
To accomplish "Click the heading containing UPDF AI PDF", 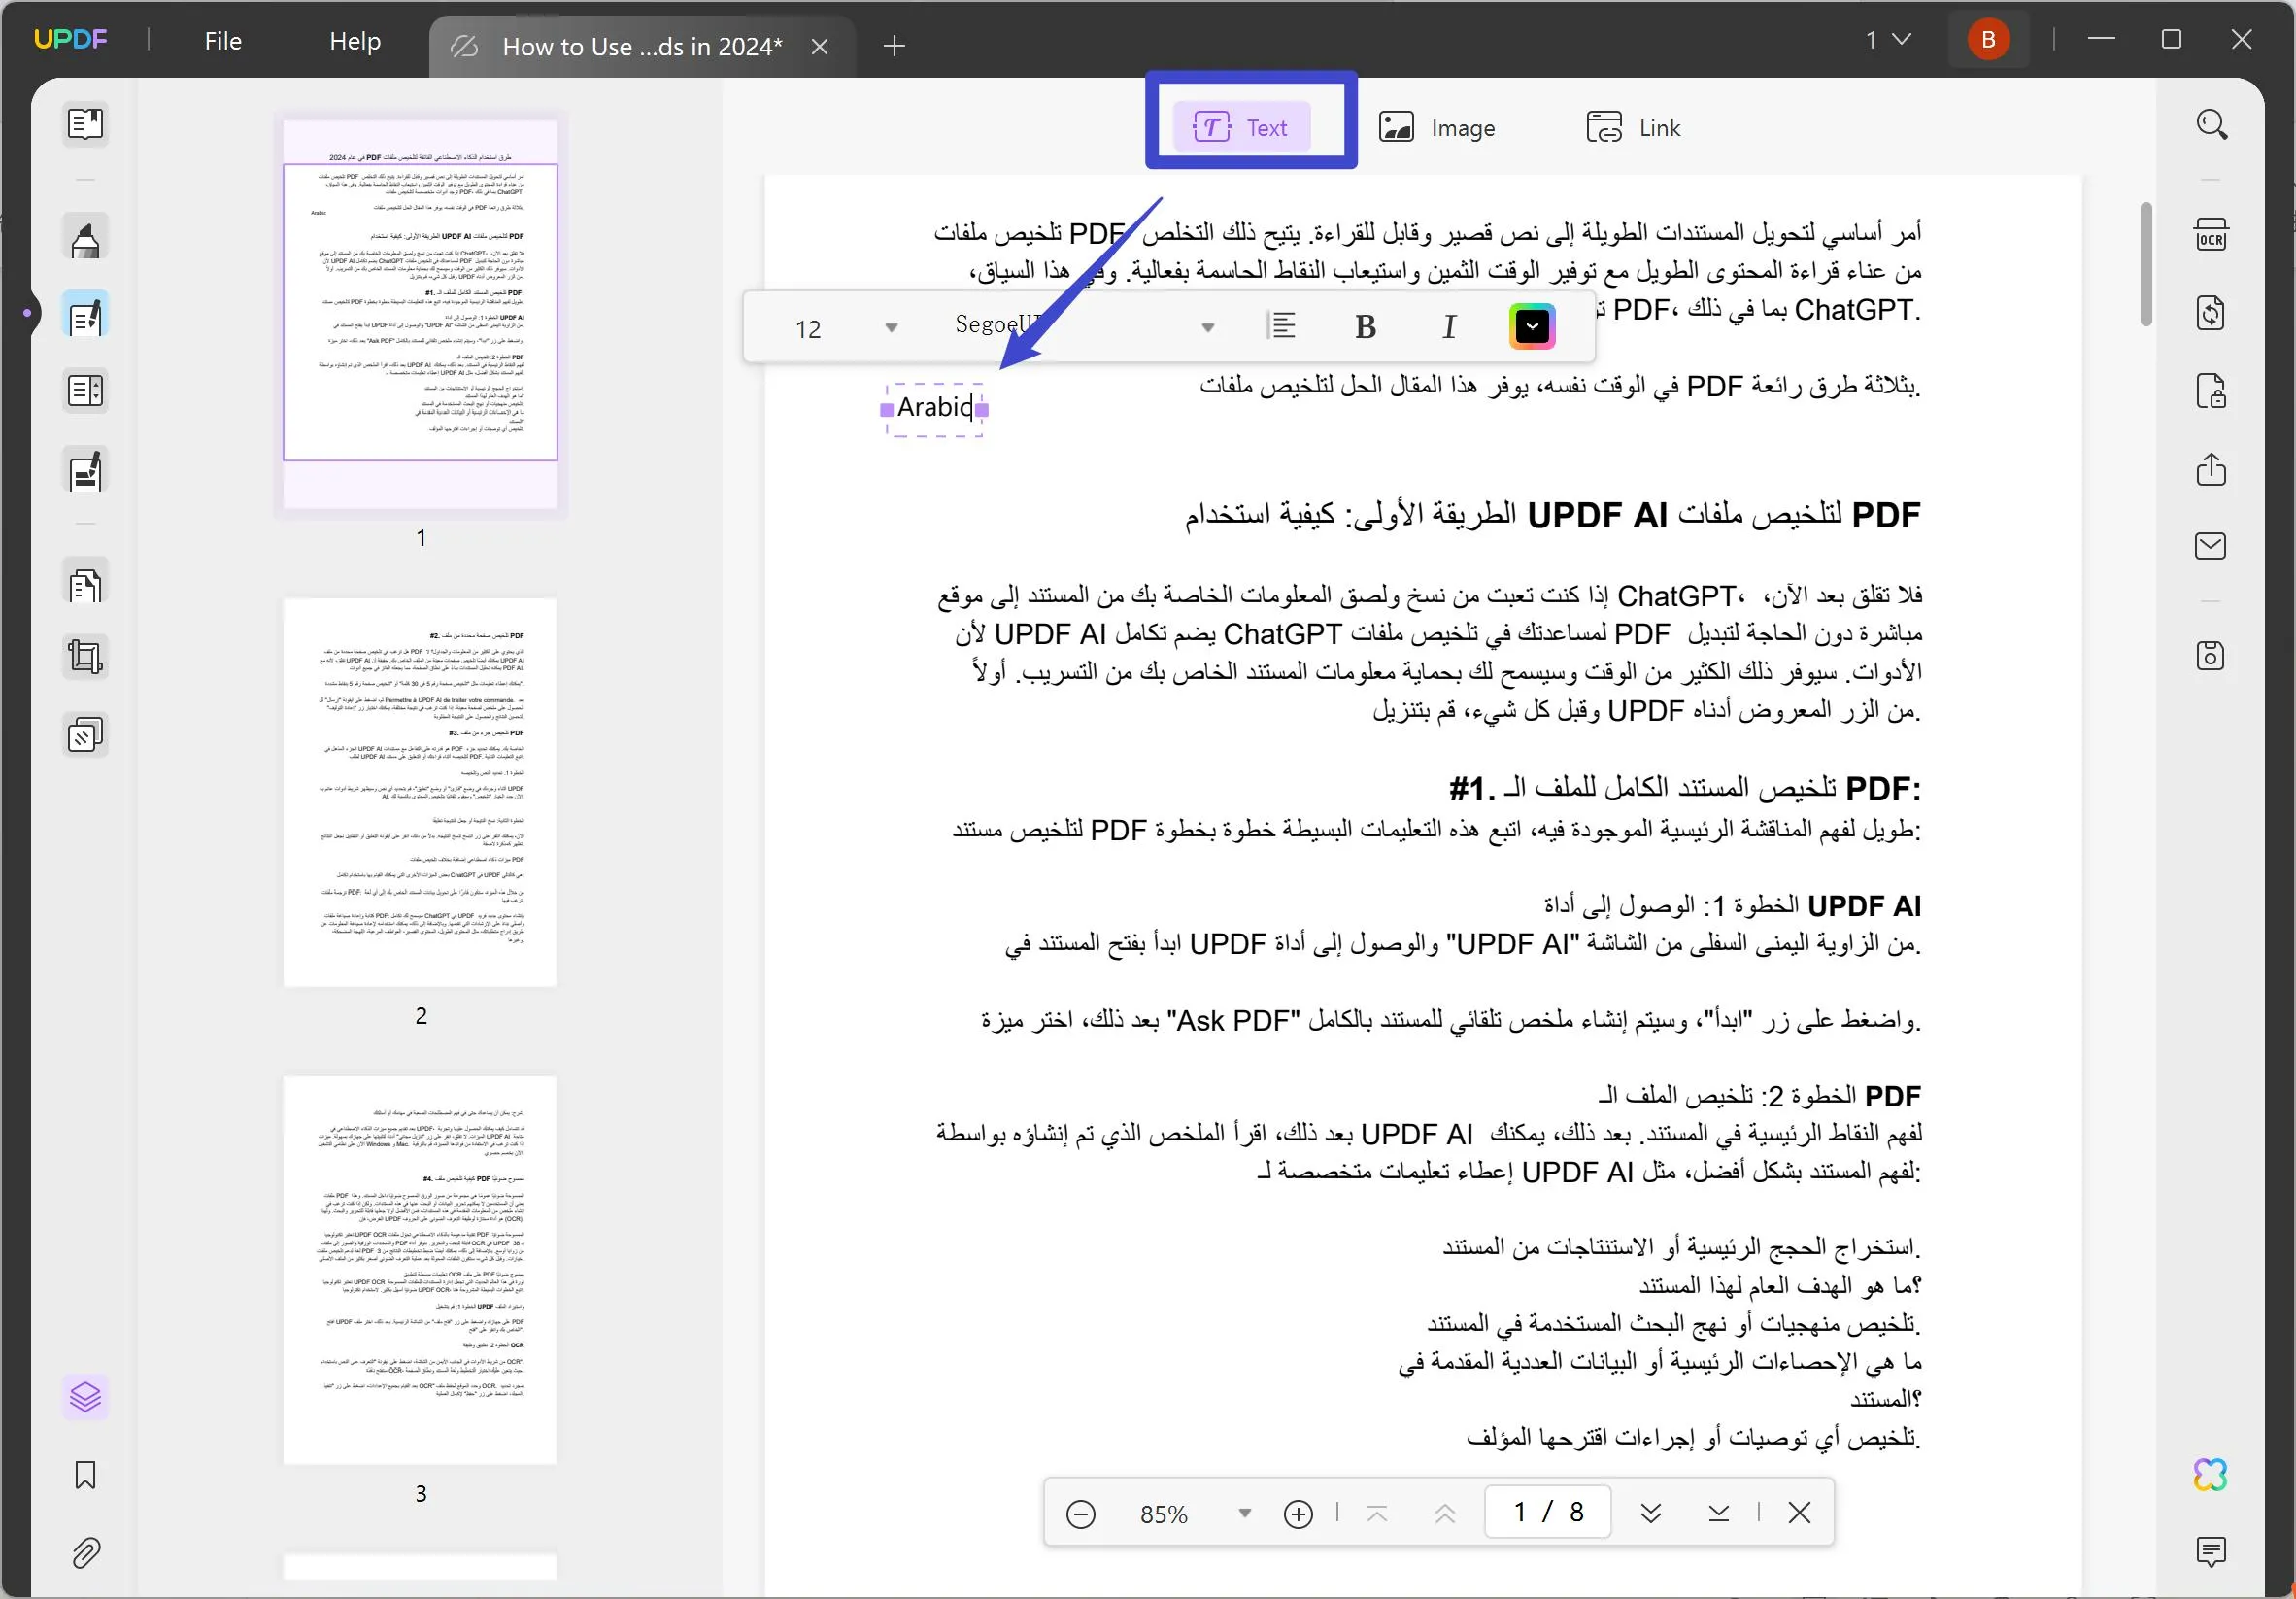I will (x=1553, y=515).
